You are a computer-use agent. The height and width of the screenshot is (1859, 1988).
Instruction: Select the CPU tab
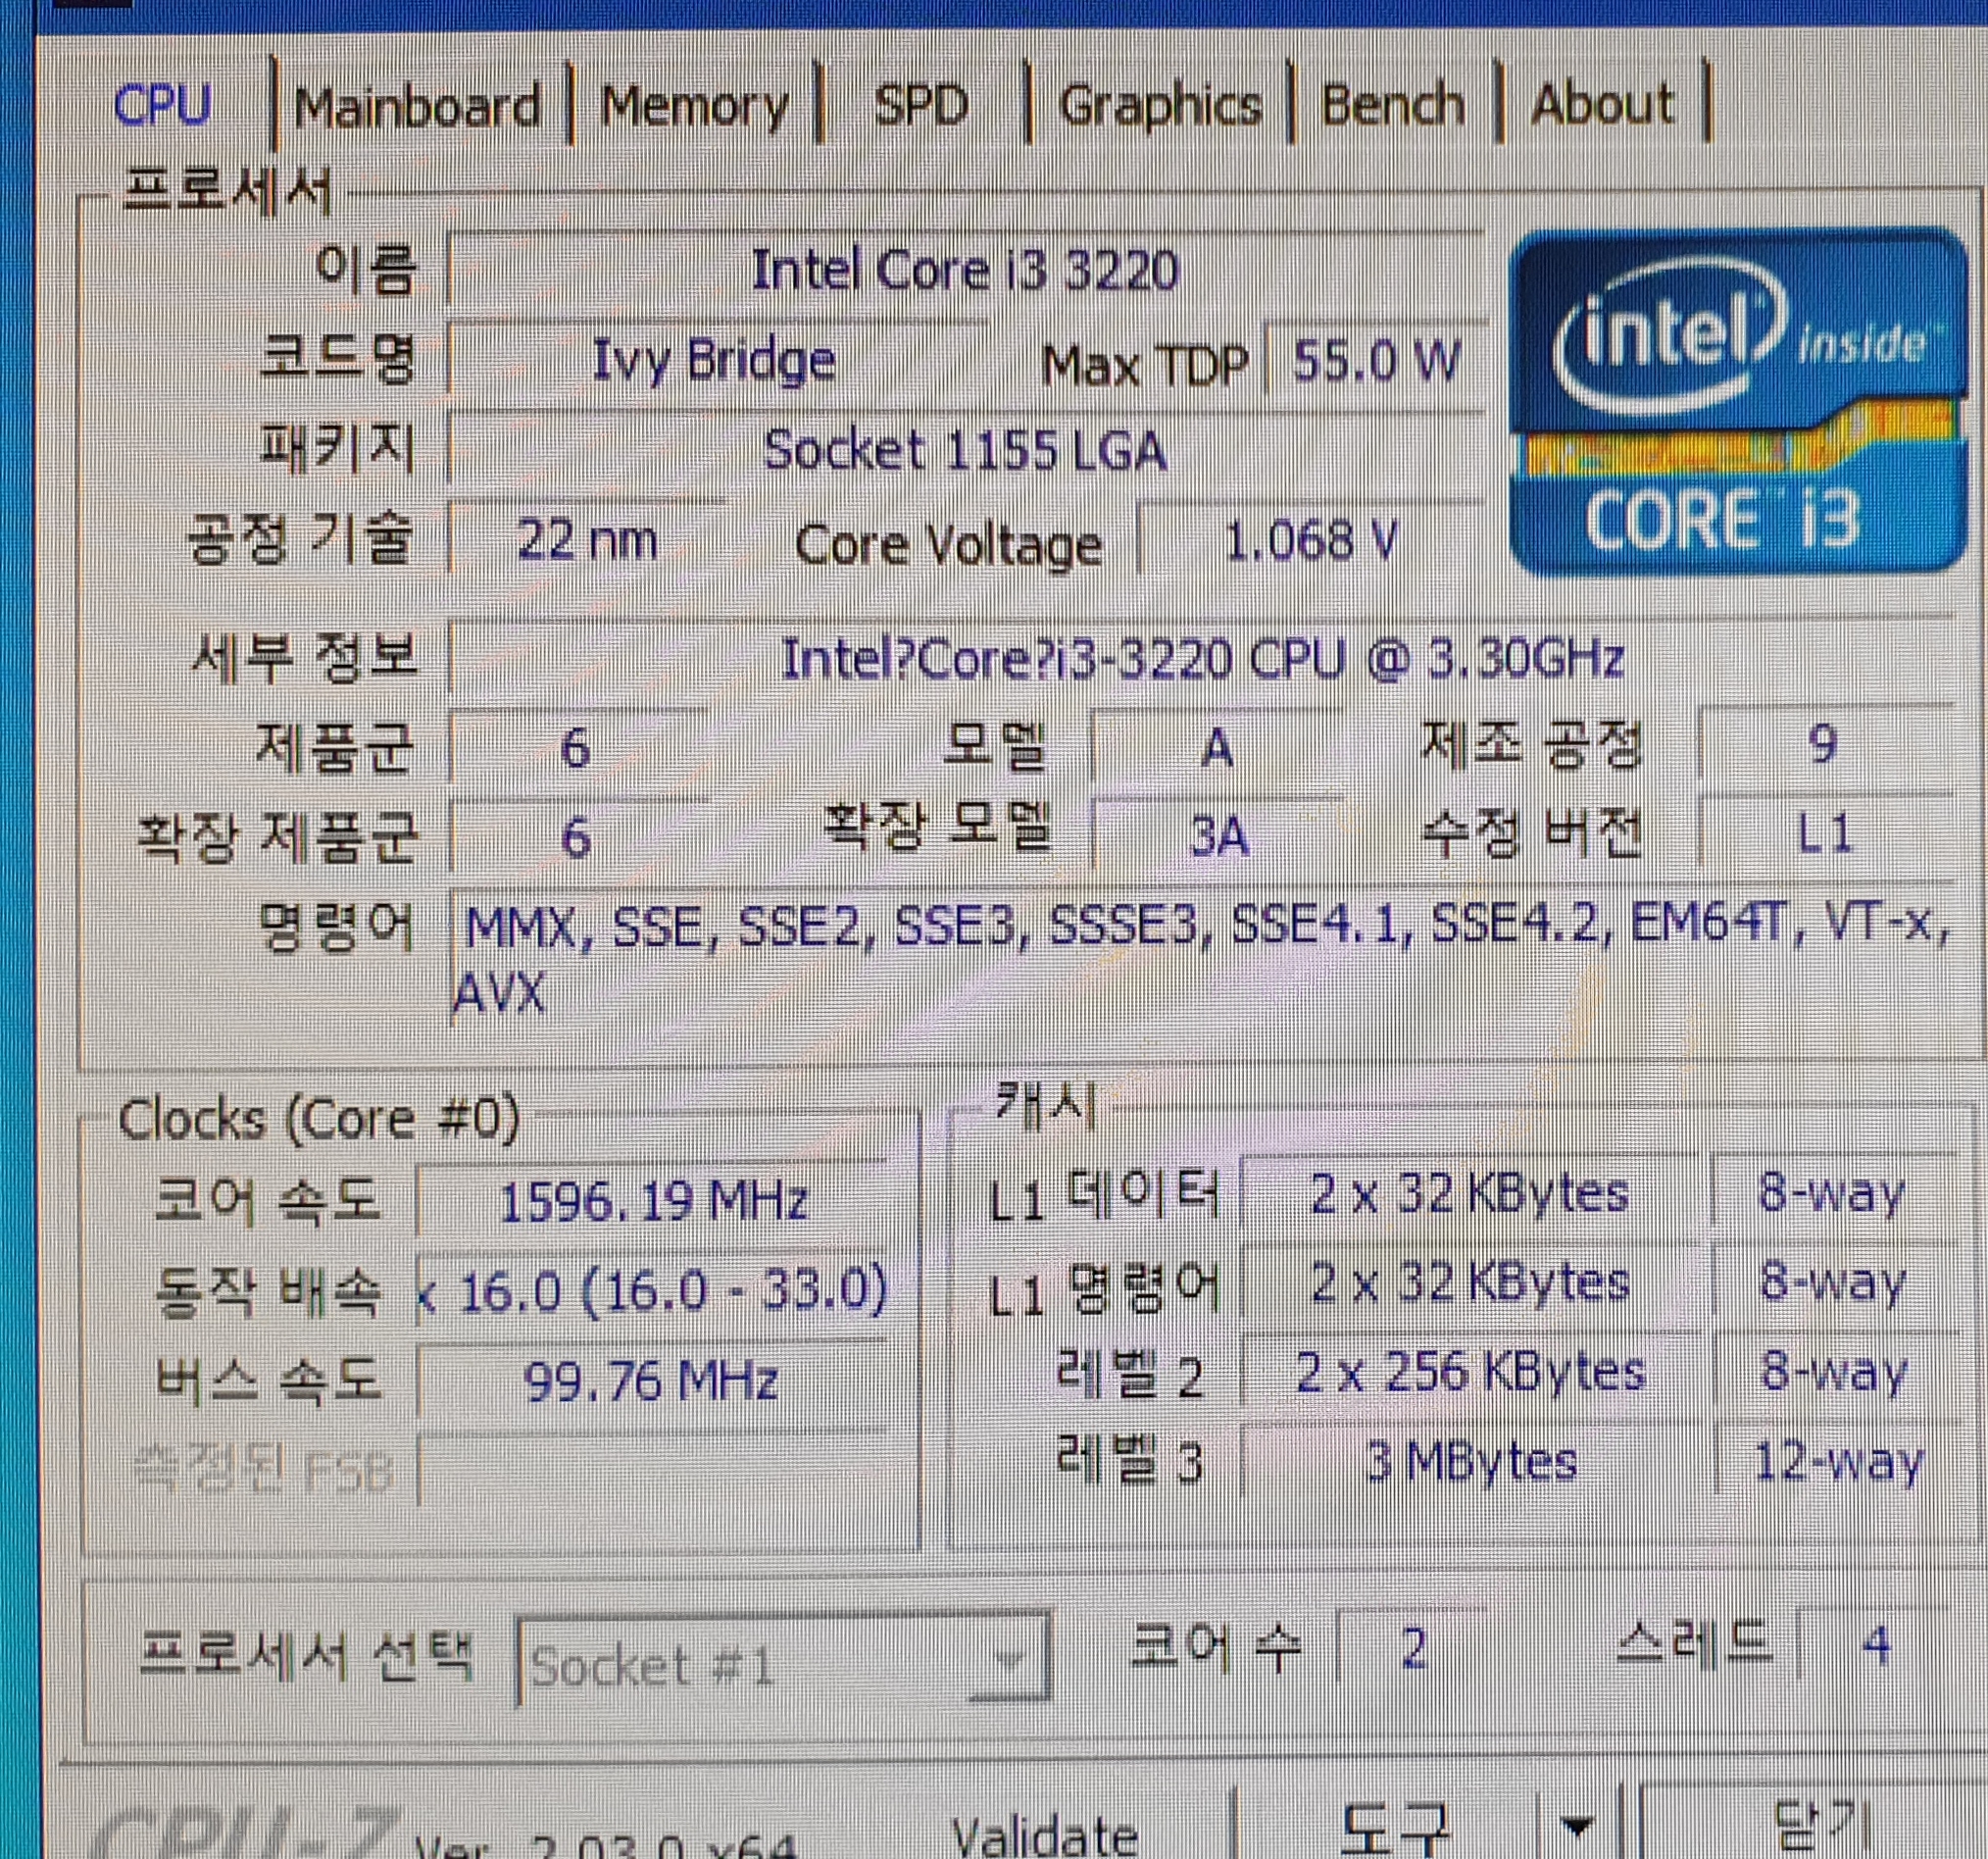point(162,106)
